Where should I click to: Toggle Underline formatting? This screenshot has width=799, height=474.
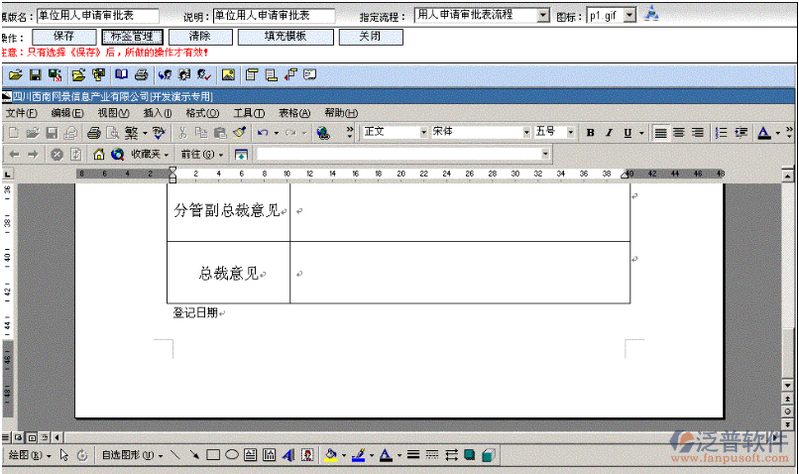click(x=627, y=133)
